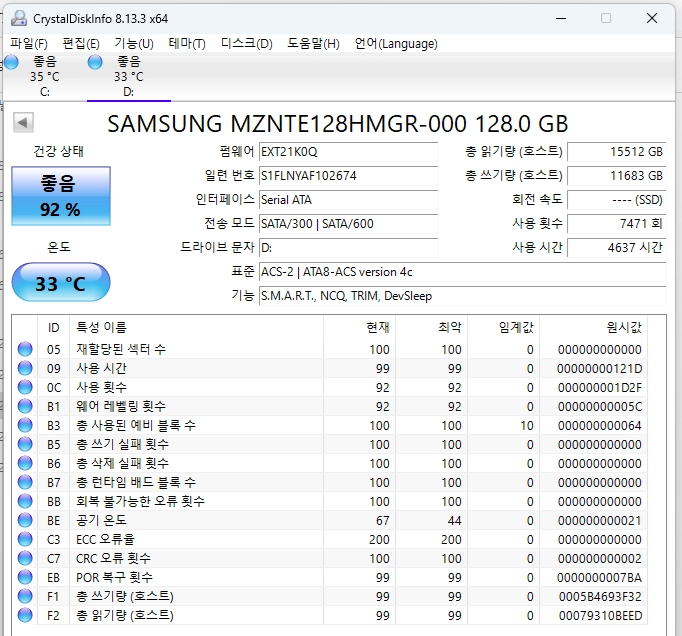This screenshot has height=636, width=682.
Task: Click the status orb for attribute B6
Action: pos(25,463)
